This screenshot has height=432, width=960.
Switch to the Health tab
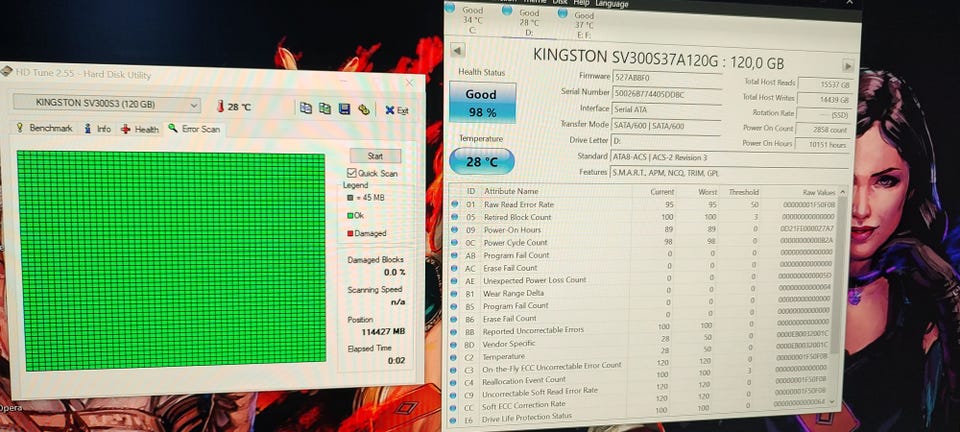pos(140,129)
